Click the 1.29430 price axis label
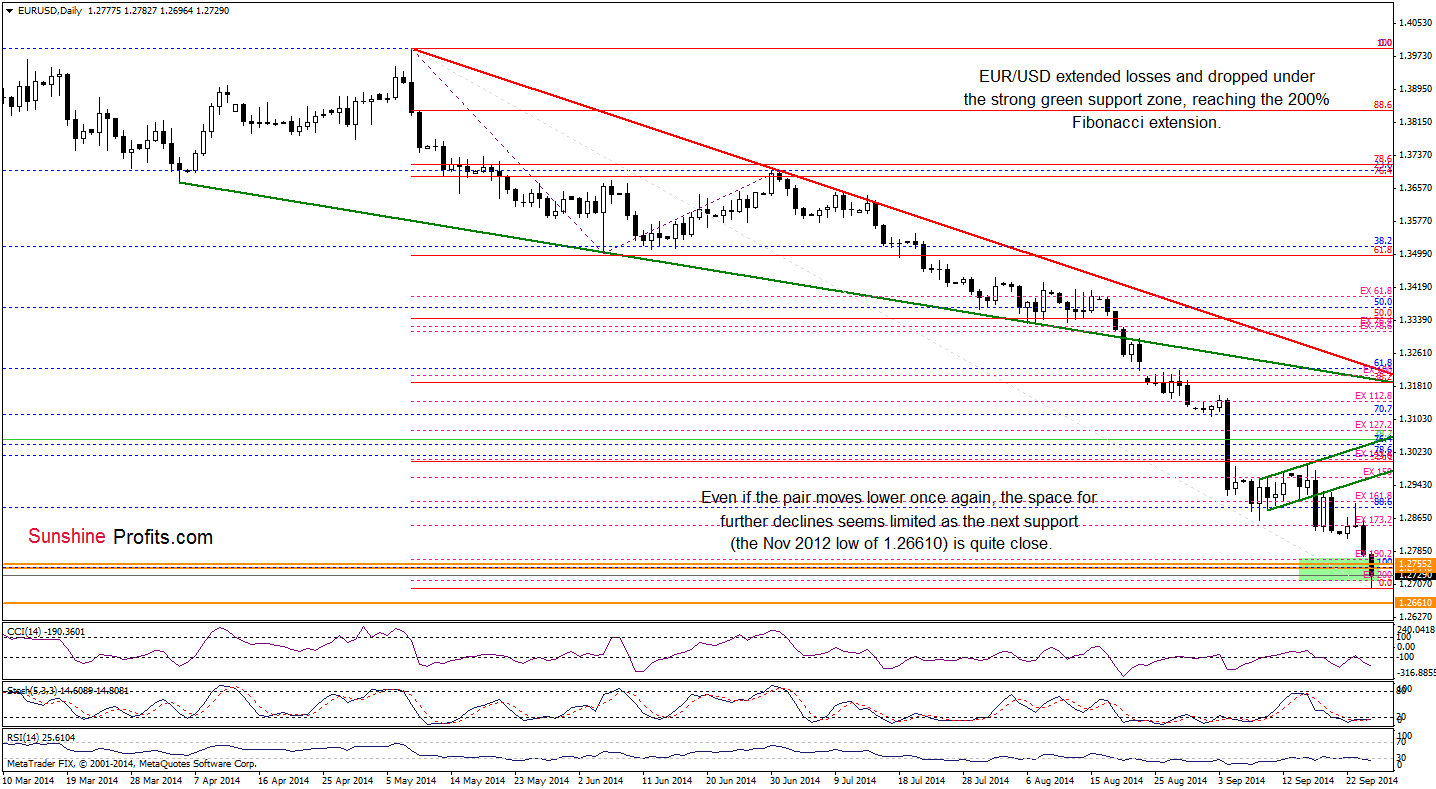The height and width of the screenshot is (789, 1436). coord(1416,484)
